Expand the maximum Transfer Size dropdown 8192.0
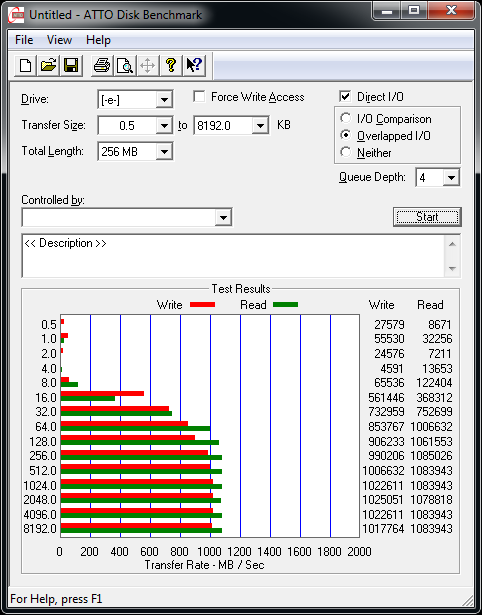This screenshot has height=615, width=482. coord(260,126)
